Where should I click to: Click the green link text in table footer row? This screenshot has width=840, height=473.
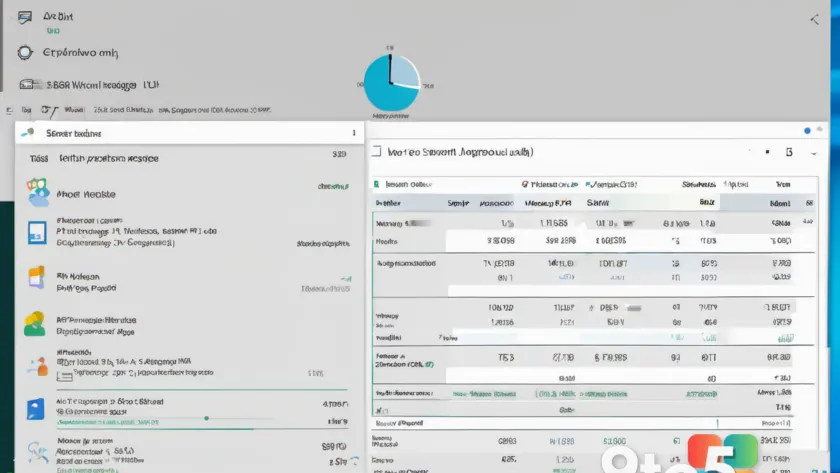484,394
